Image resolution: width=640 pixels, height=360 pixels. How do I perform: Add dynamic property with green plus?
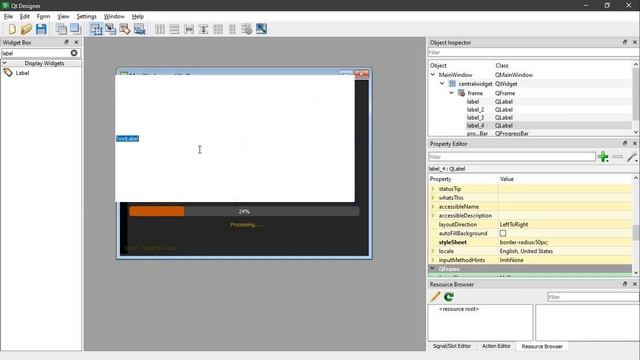click(x=603, y=157)
